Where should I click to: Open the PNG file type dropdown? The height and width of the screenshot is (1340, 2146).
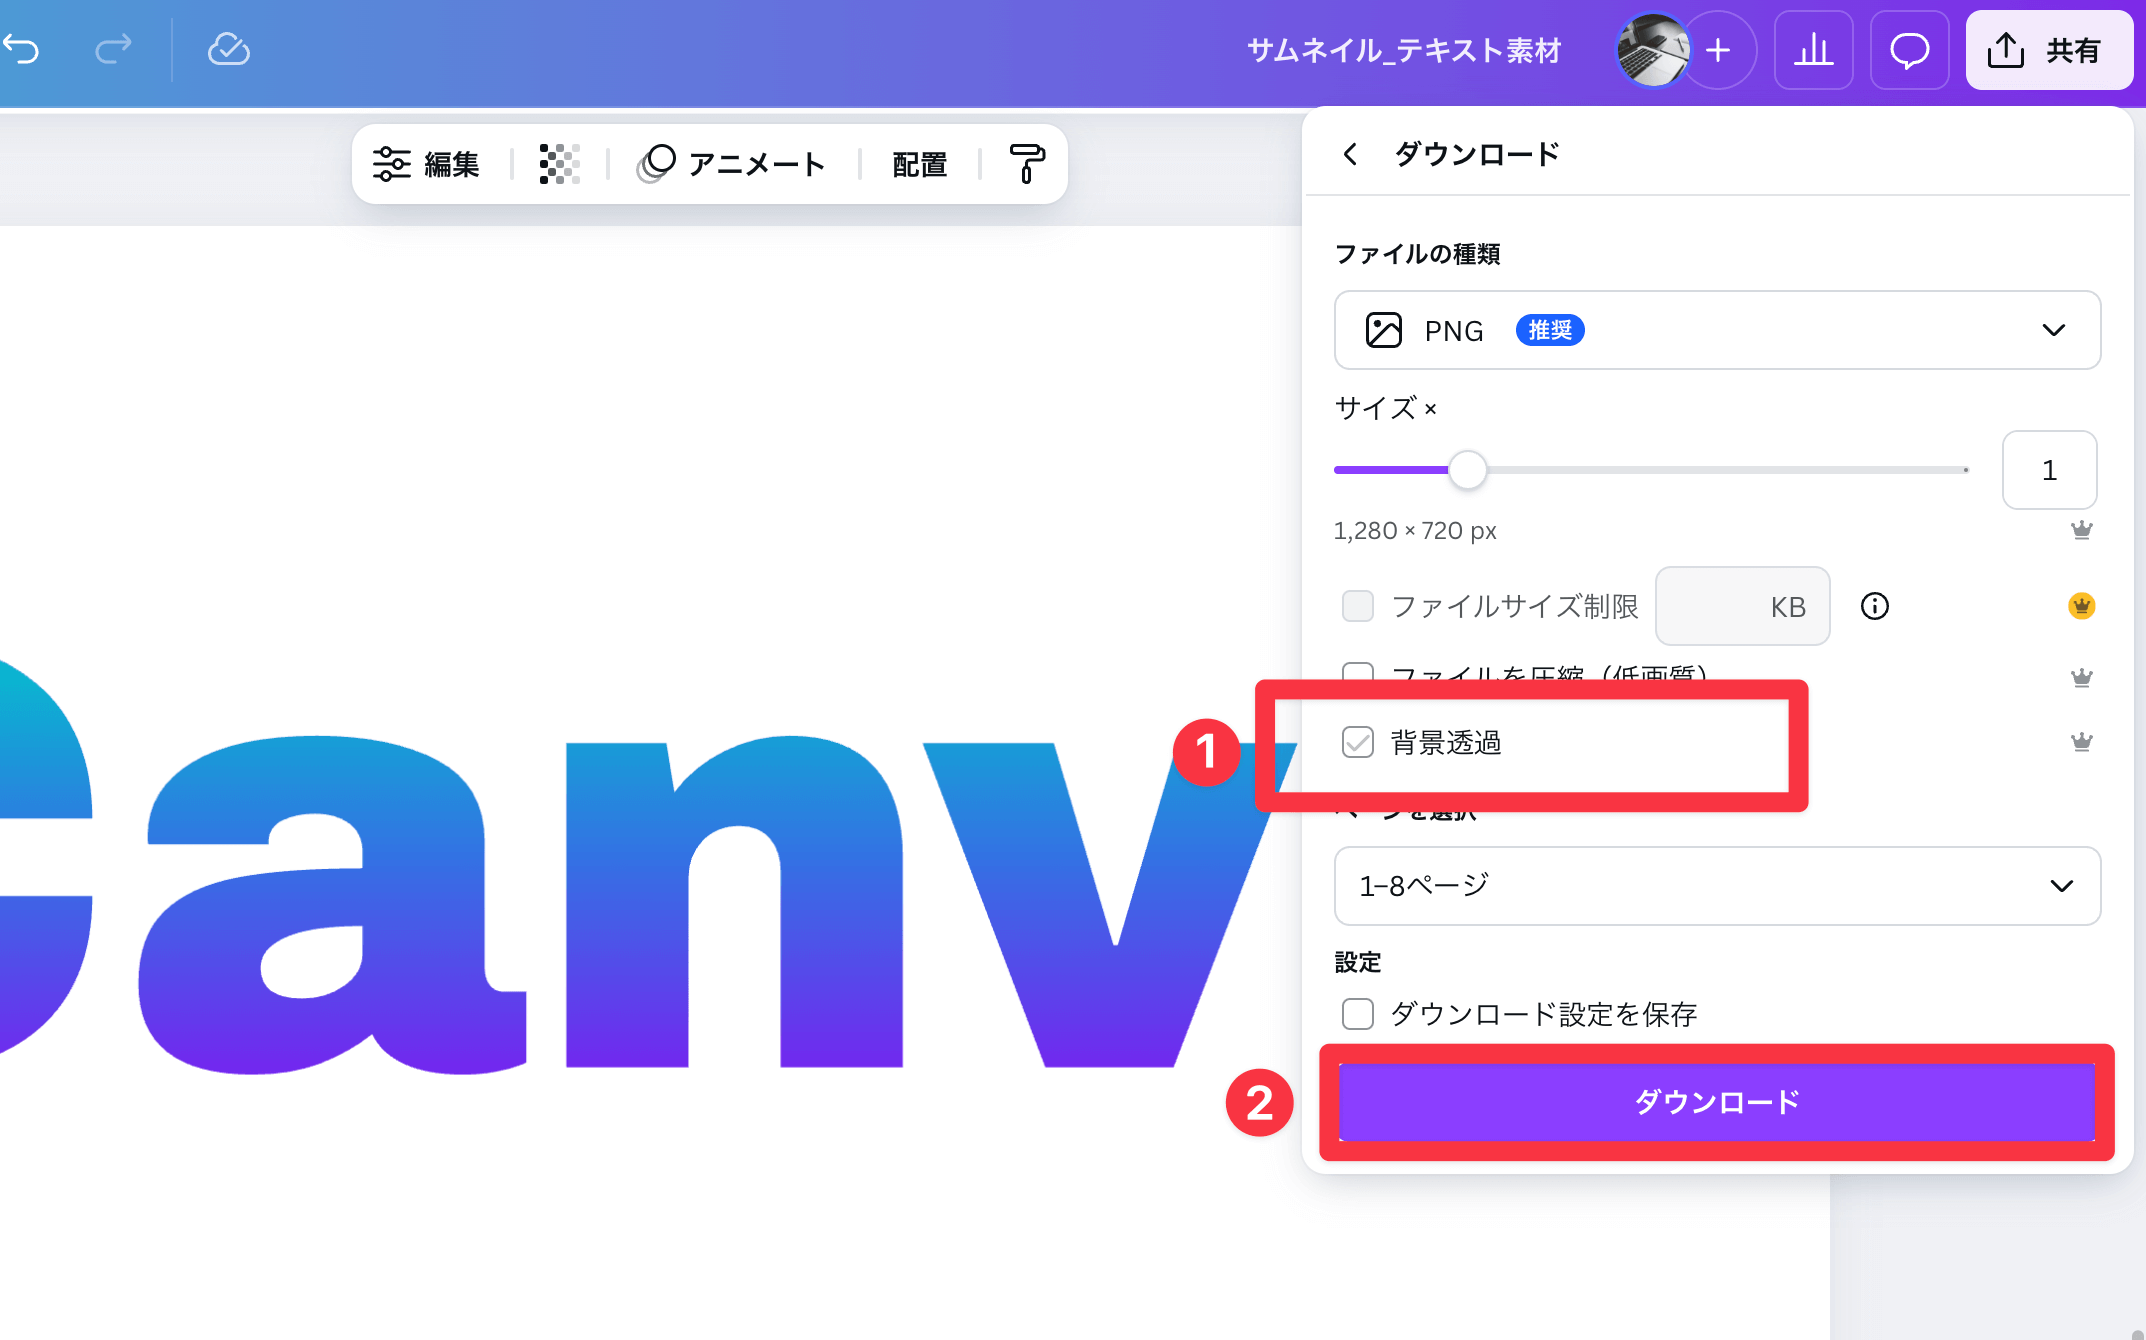click(1717, 330)
